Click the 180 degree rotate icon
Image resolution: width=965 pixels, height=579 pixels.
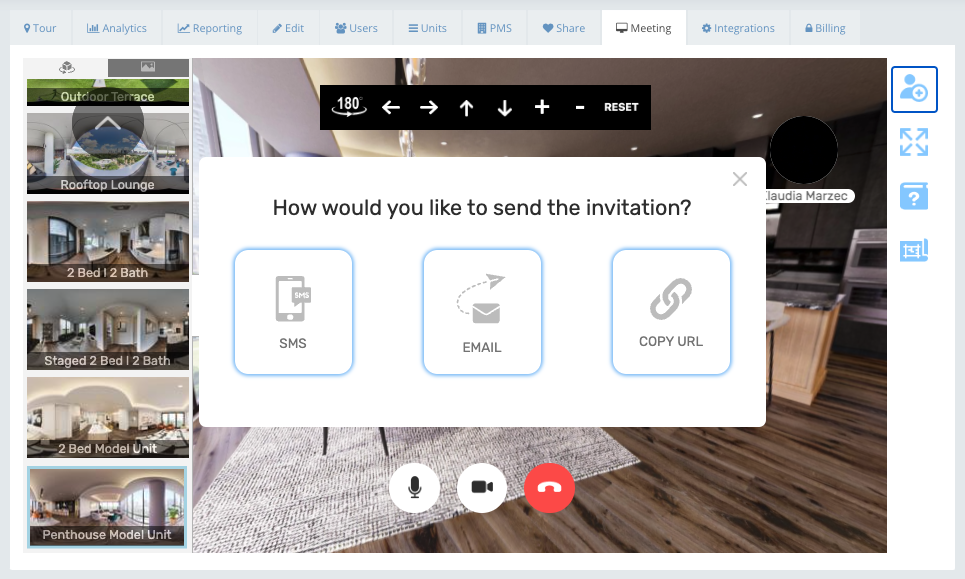point(349,106)
